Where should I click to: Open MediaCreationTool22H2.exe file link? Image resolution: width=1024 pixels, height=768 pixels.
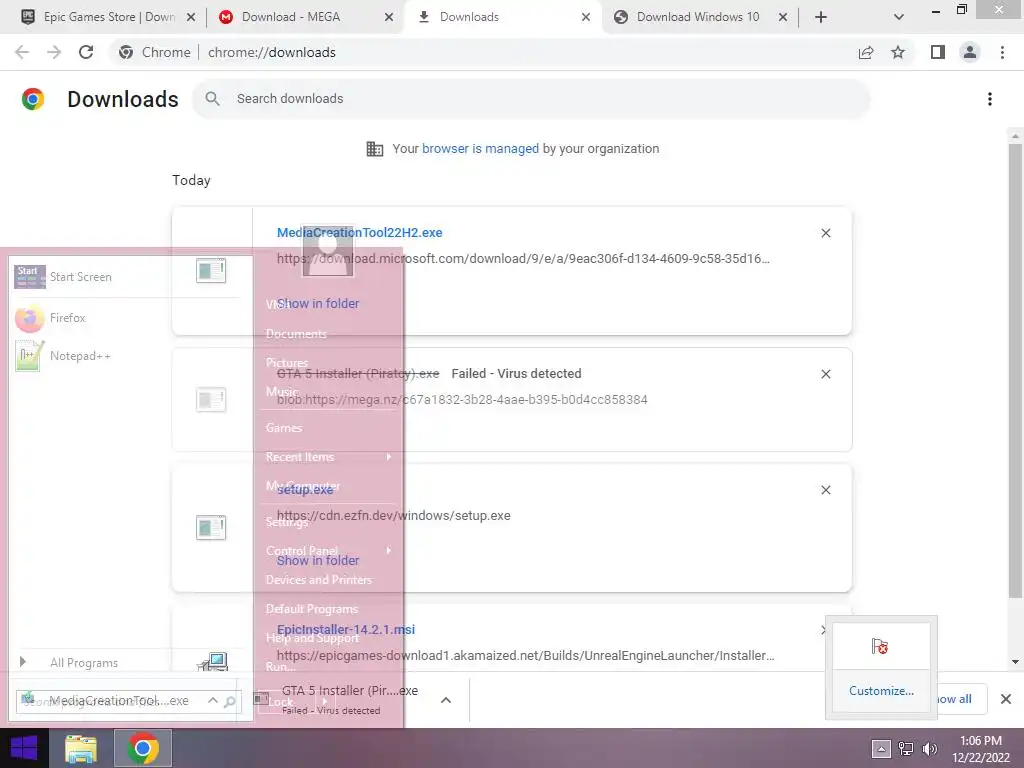(360, 232)
